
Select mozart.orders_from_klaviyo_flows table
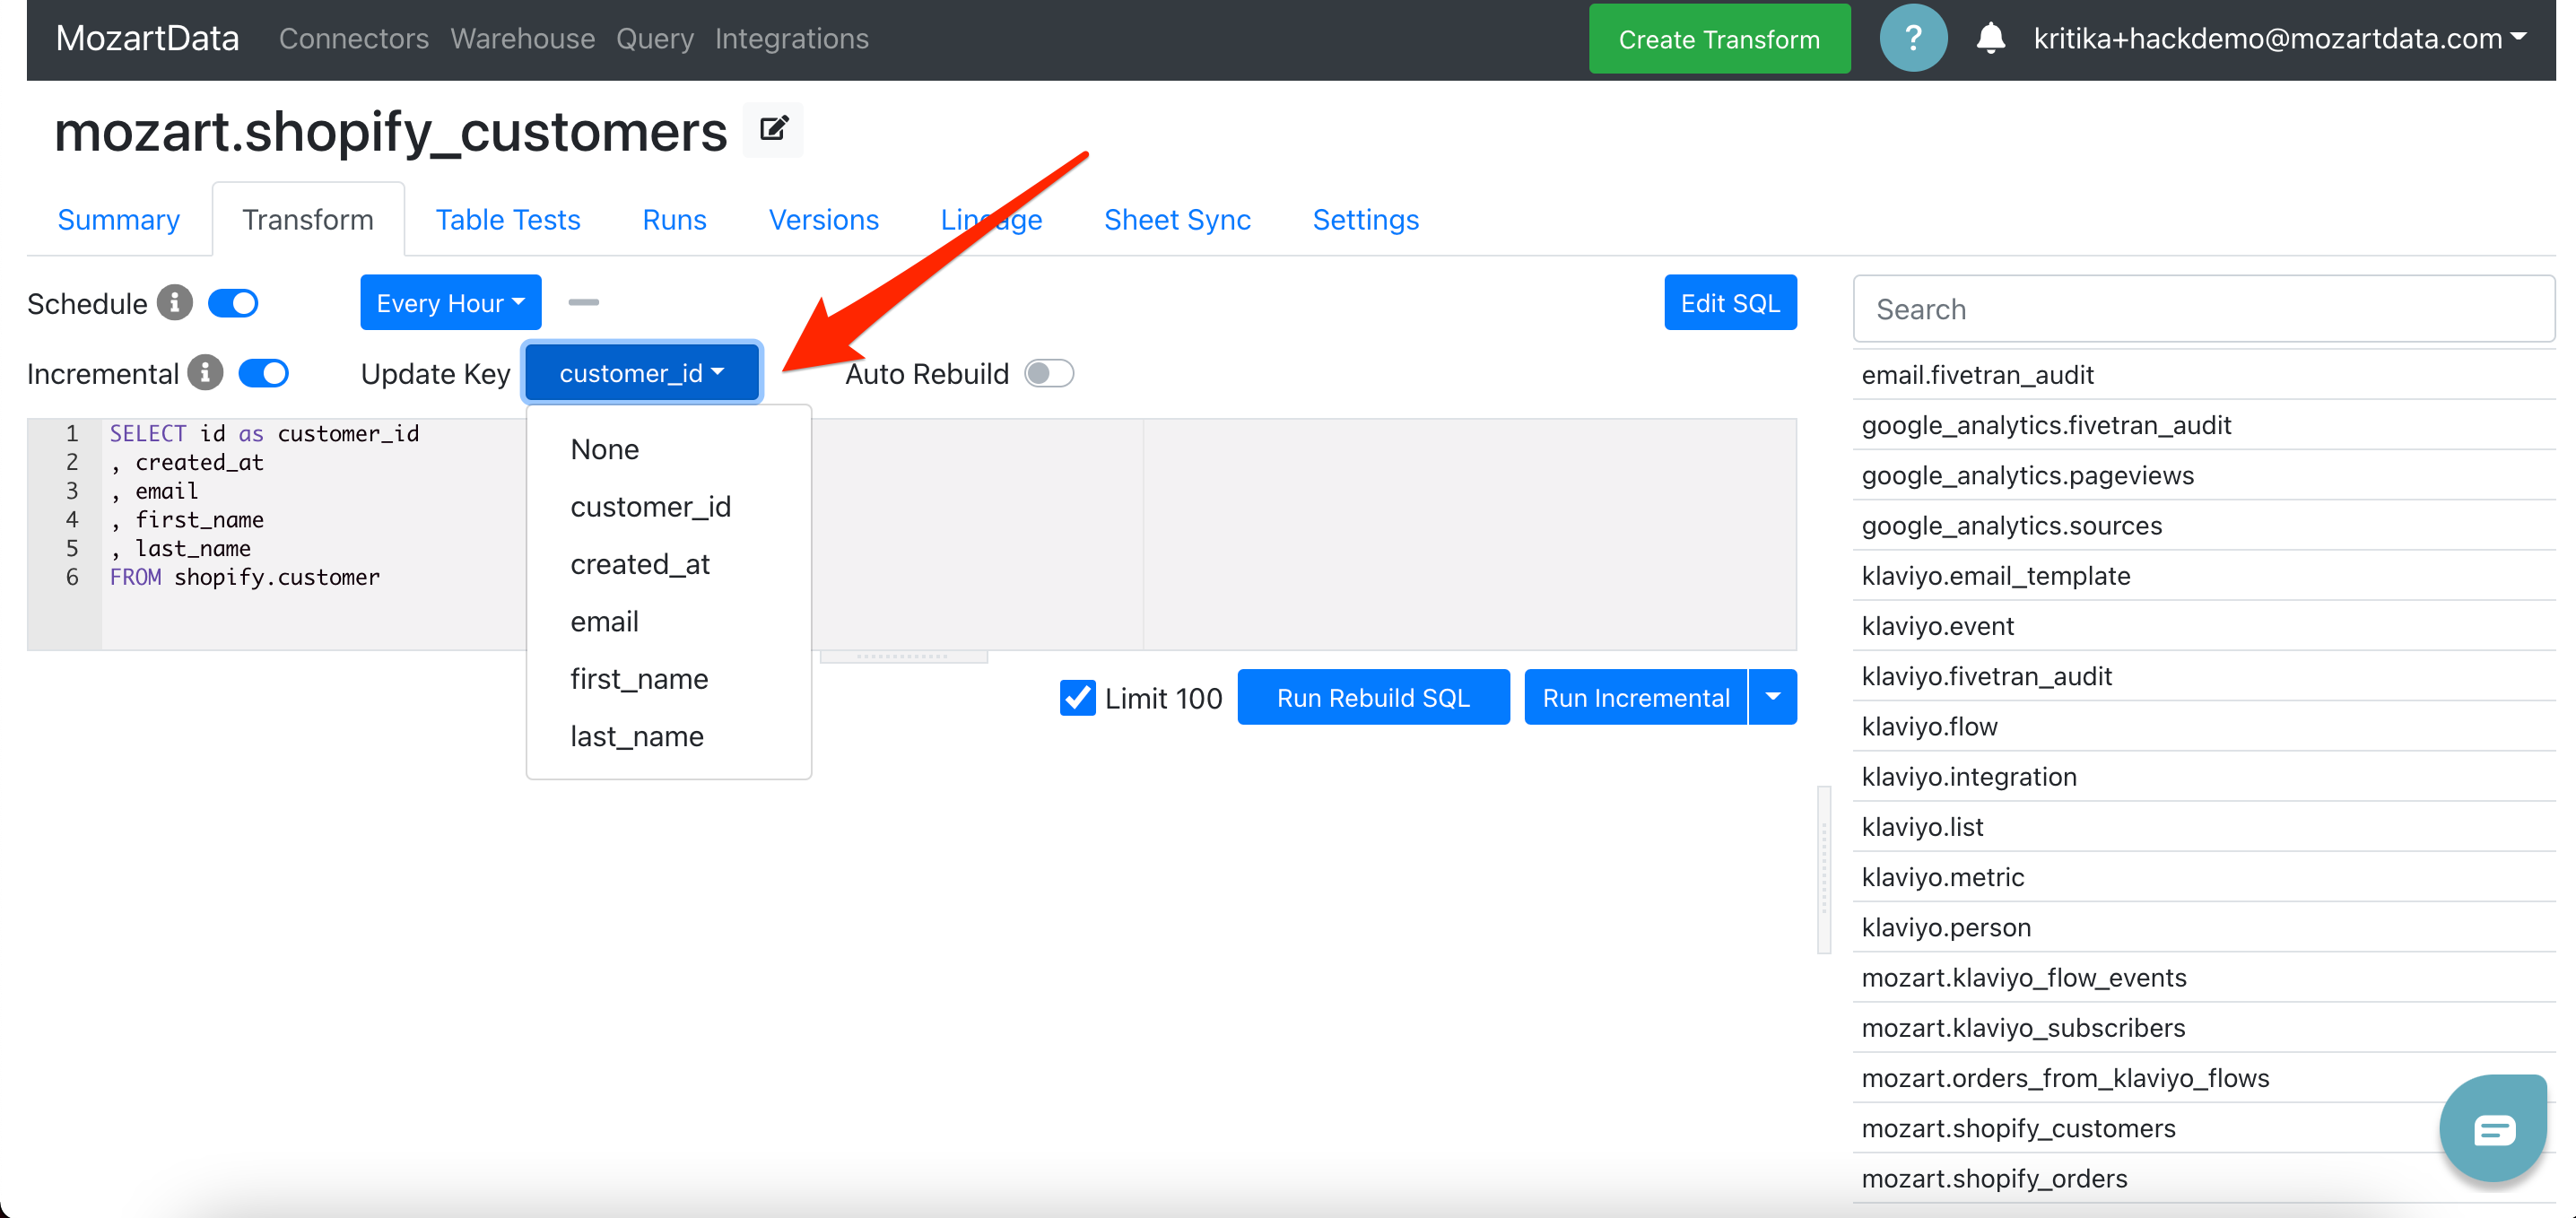click(x=2203, y=1078)
